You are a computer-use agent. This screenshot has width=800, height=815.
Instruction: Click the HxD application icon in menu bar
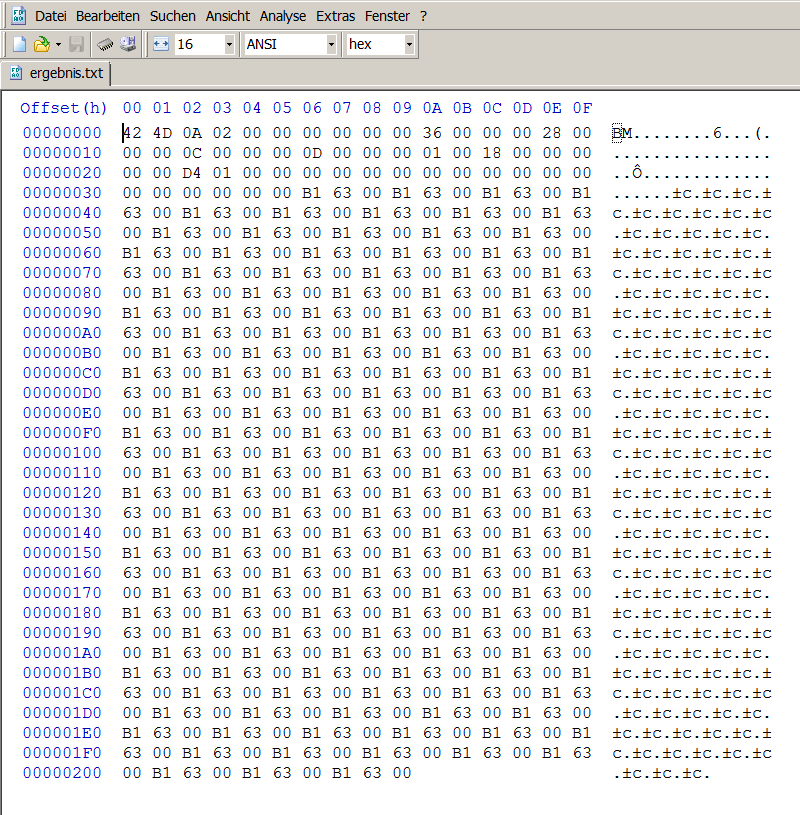pyautogui.click(x=18, y=16)
